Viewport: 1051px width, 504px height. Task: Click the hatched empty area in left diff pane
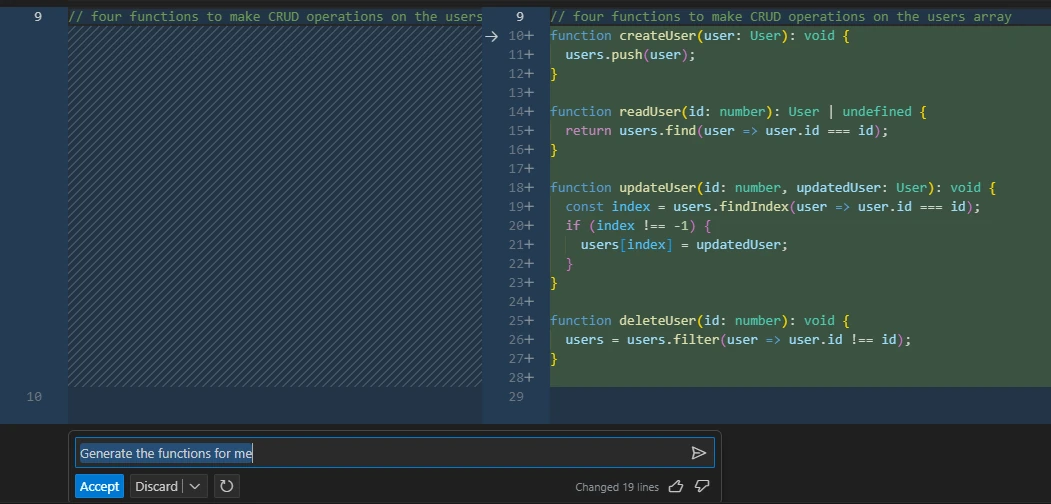click(275, 205)
